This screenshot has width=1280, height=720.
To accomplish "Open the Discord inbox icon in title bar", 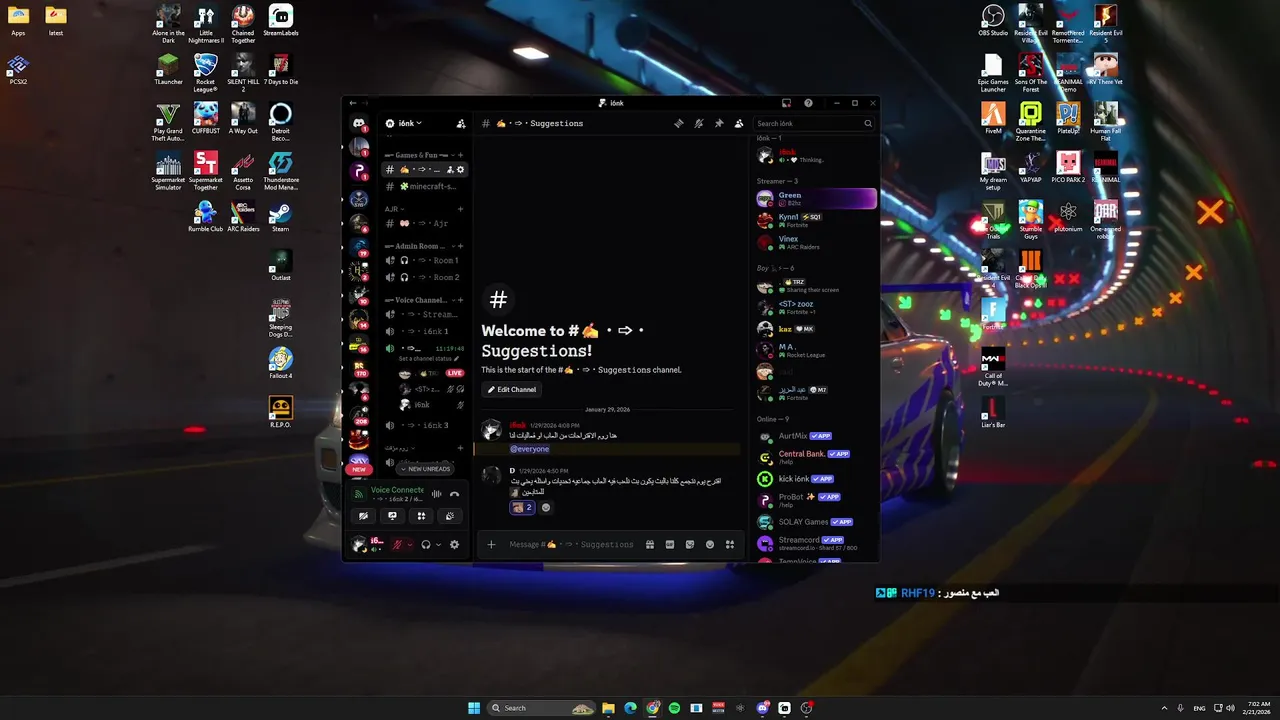I will coord(787,103).
